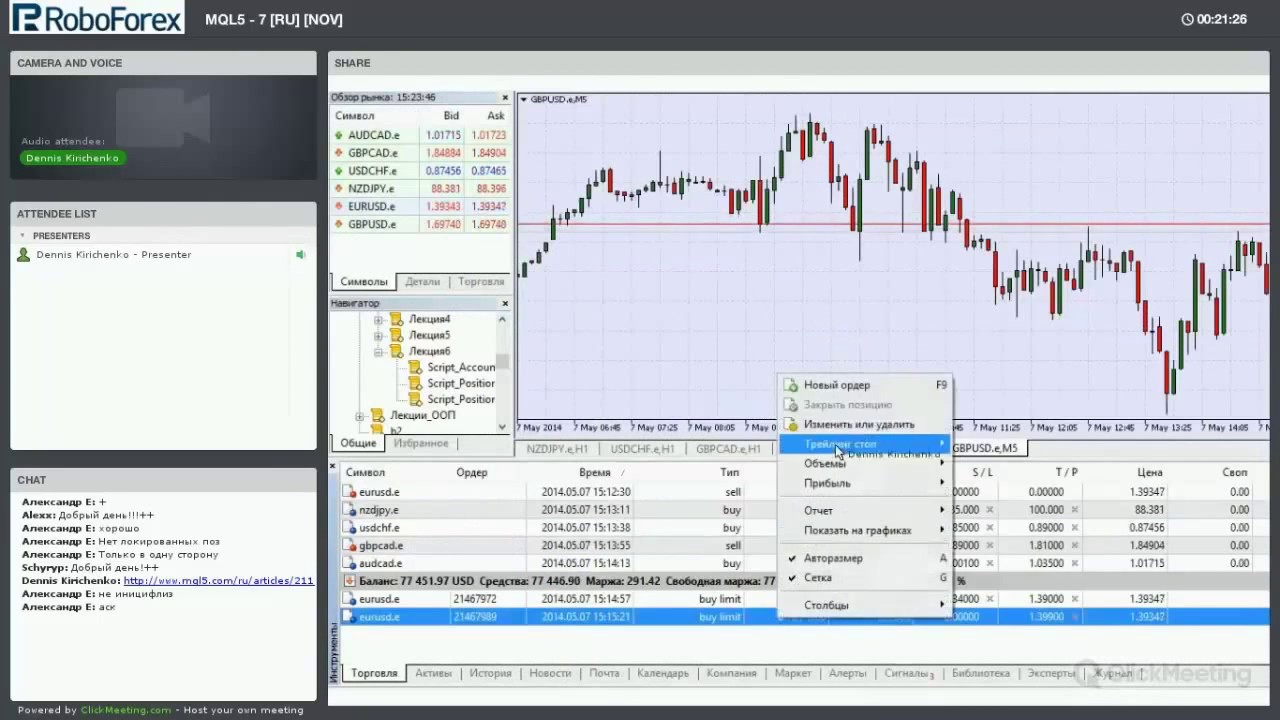Click the Script_Accoun script icon

416,367
